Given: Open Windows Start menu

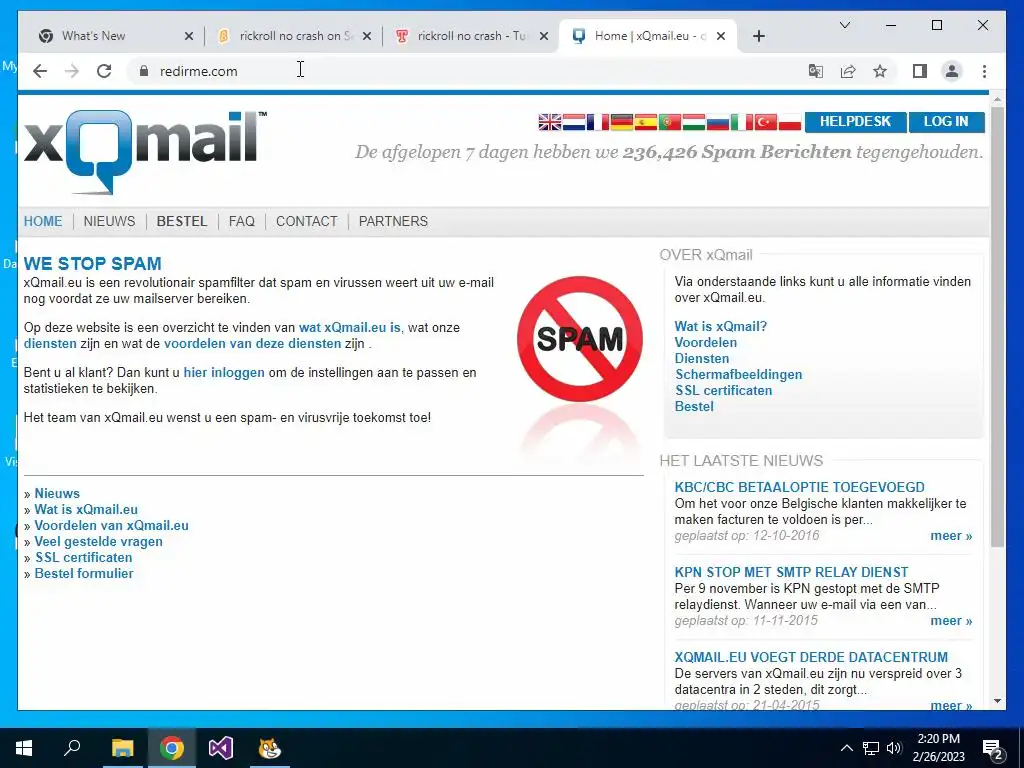Looking at the screenshot, I should click(24, 748).
